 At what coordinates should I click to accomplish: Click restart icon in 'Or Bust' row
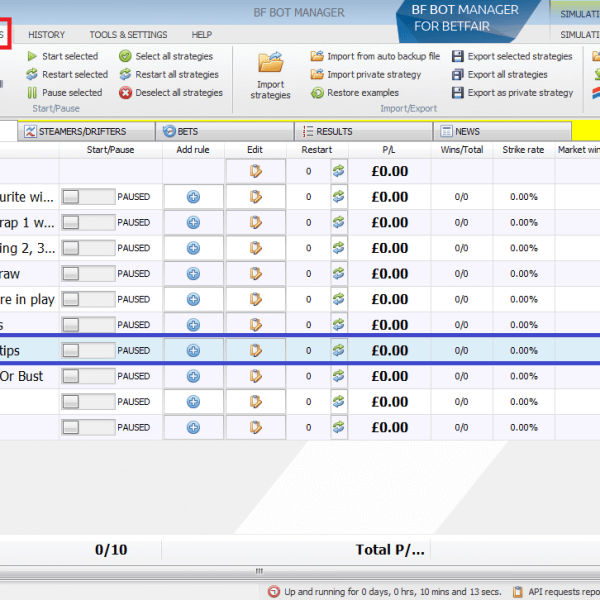(338, 376)
